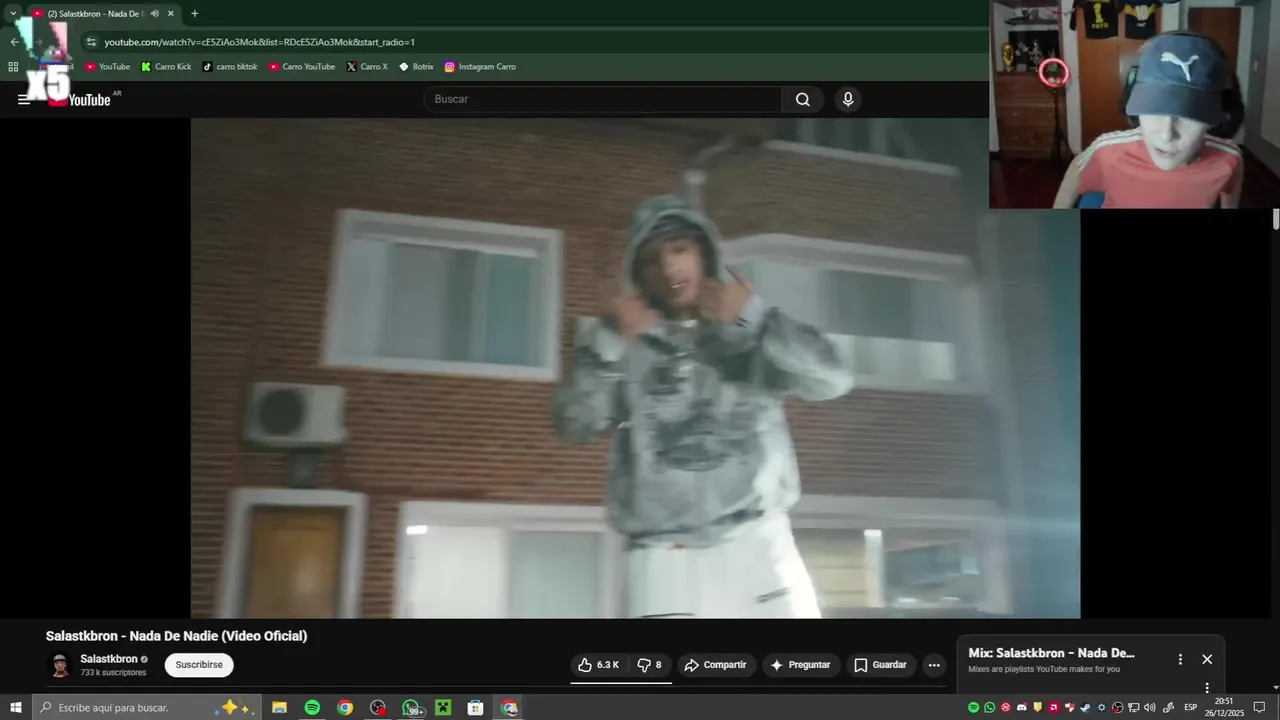This screenshot has width=1280, height=720.
Task: Like the video with thumbs-up 6.3 K
Action: click(598, 665)
